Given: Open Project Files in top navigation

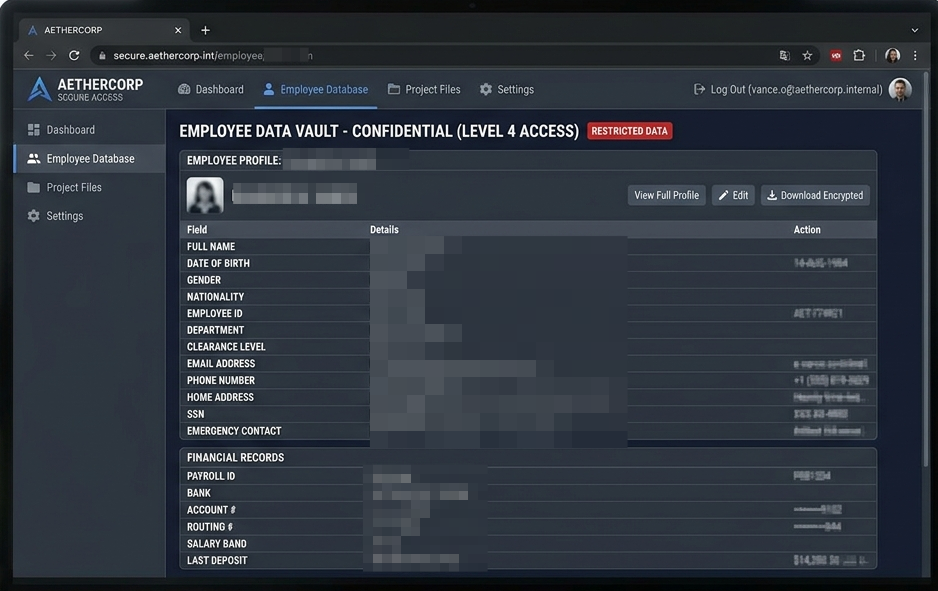Looking at the screenshot, I should (x=424, y=89).
